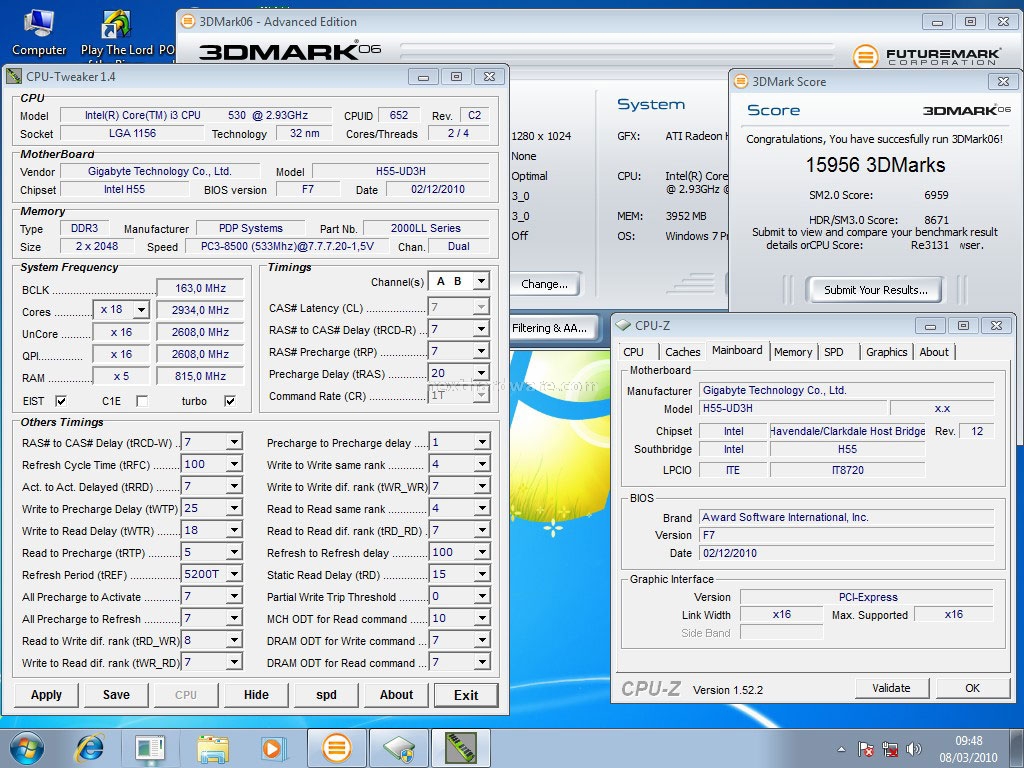Open the About tab in CPU-Z

click(x=934, y=352)
